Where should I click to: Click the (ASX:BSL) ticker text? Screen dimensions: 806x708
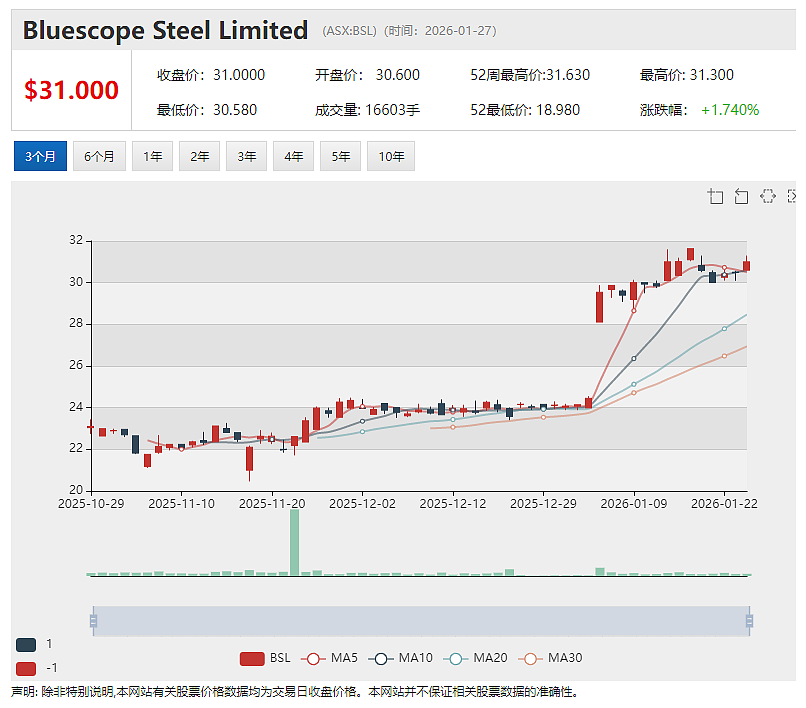point(350,31)
